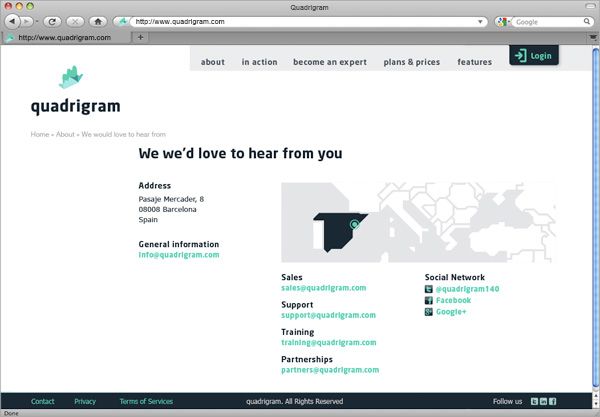
Task: Click the training@quadrigram.com link
Action: coord(329,342)
